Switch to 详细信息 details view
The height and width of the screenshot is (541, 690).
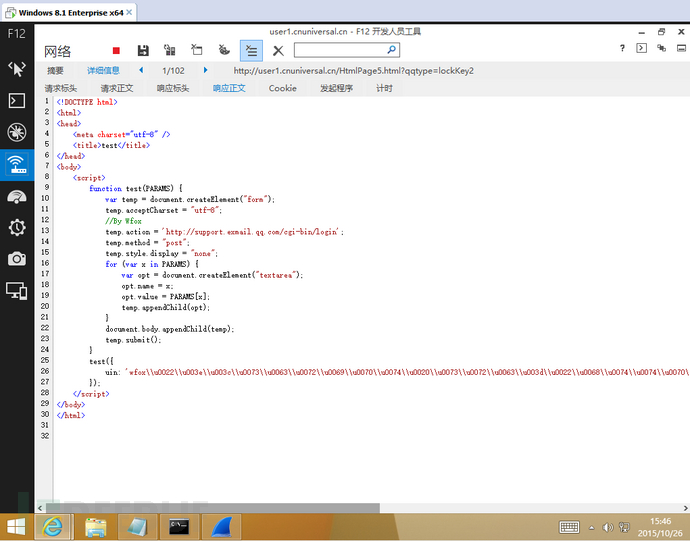pyautogui.click(x=103, y=70)
